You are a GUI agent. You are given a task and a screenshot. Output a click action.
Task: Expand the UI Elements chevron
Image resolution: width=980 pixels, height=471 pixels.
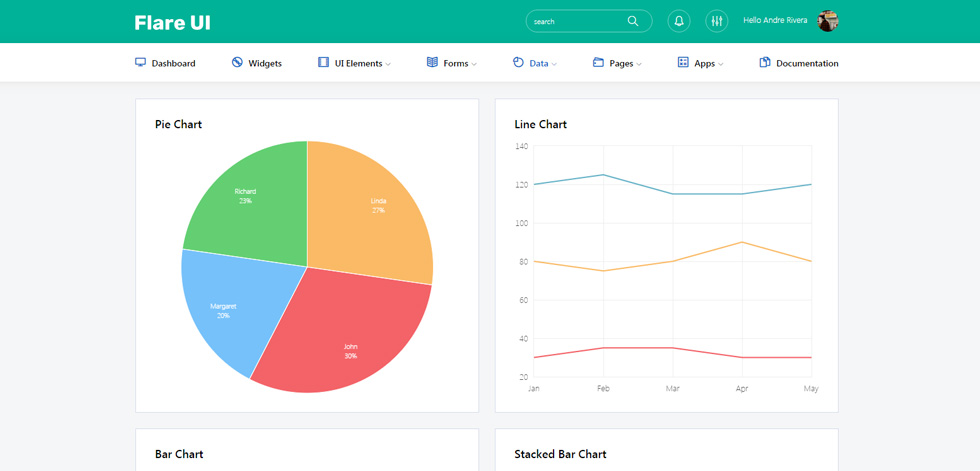388,64
